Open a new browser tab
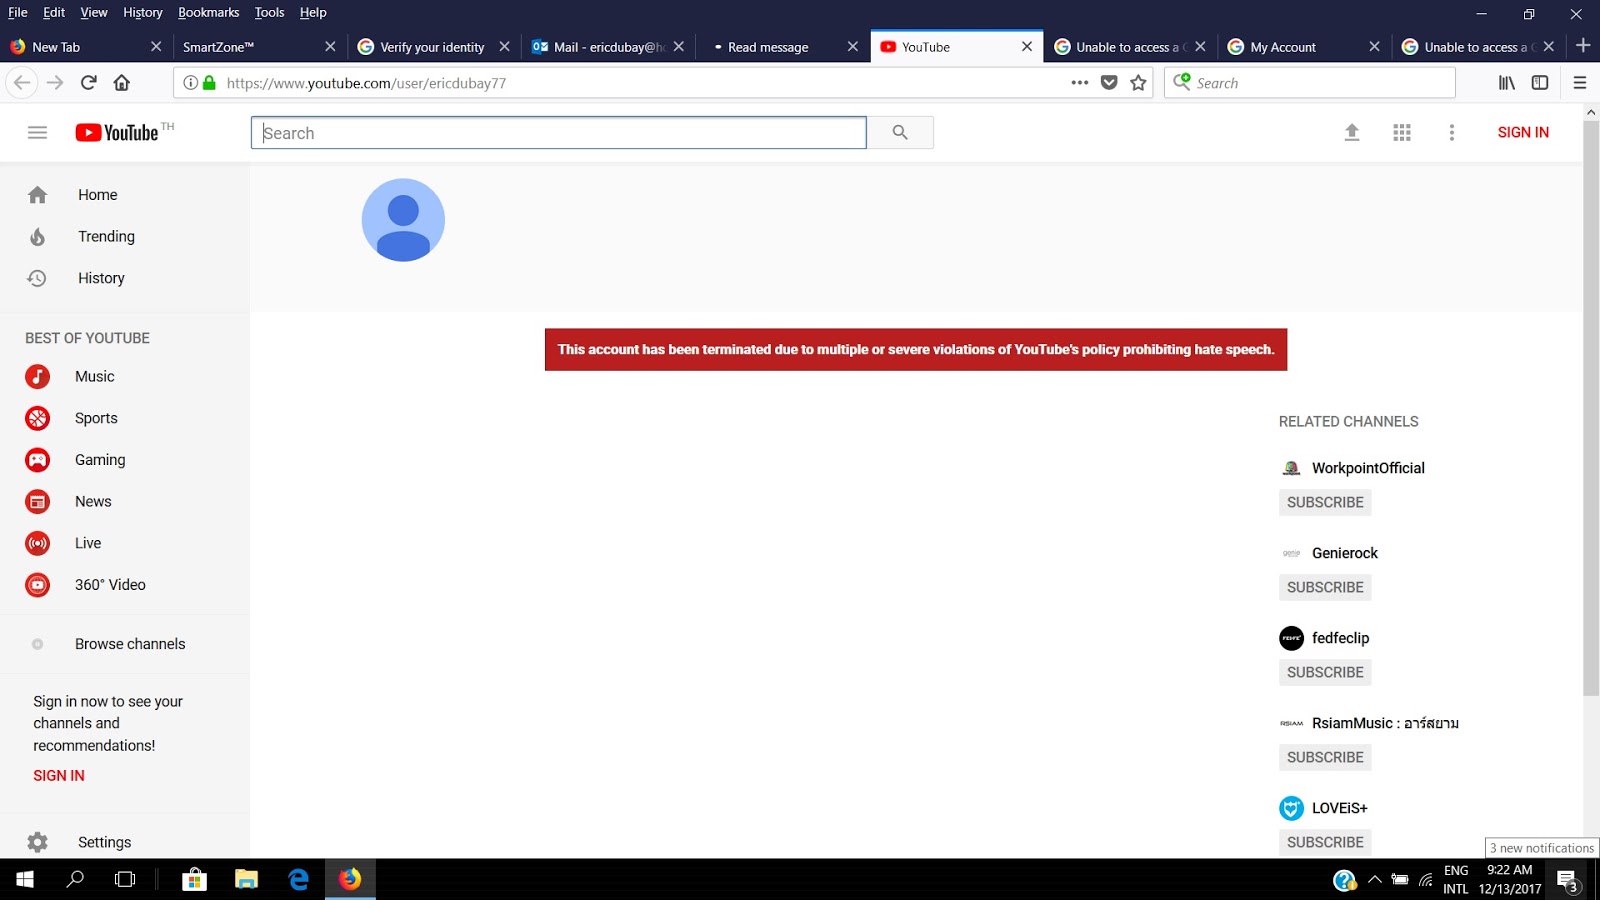Screen dimensions: 1600x900 coord(1583,46)
